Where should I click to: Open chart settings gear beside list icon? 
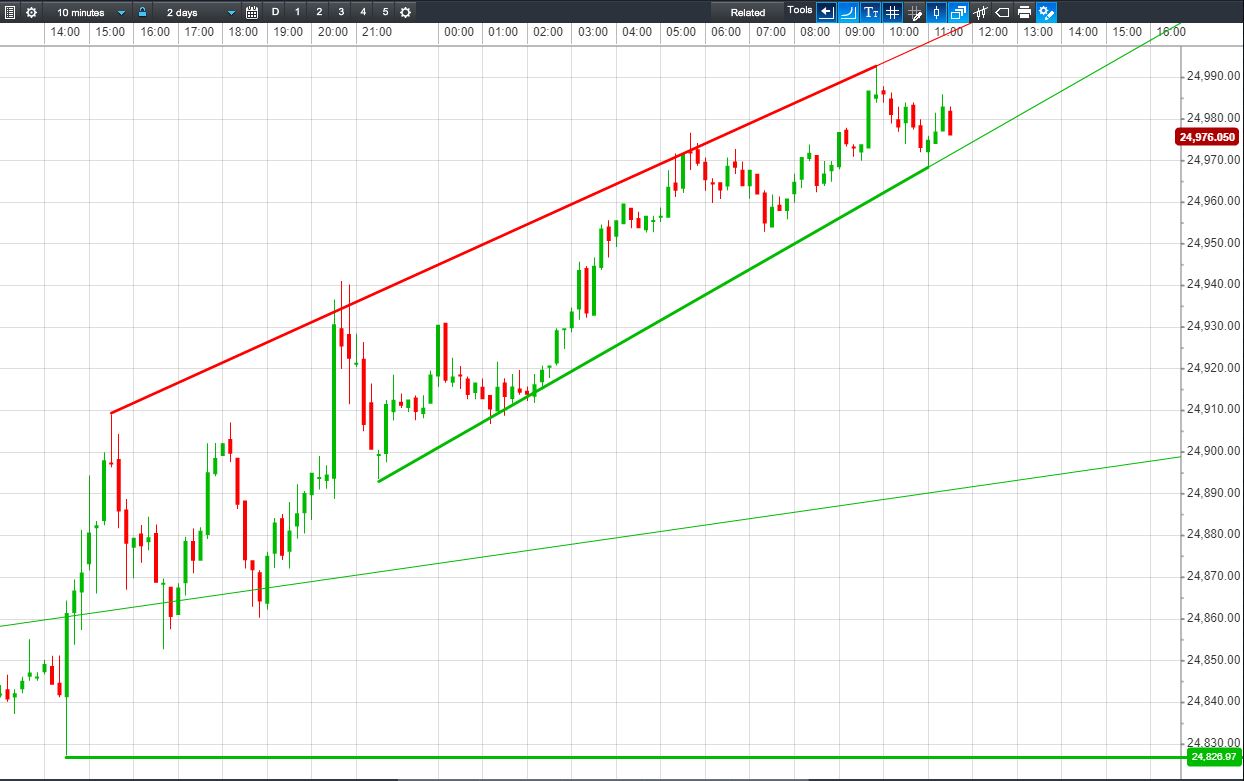click(31, 12)
